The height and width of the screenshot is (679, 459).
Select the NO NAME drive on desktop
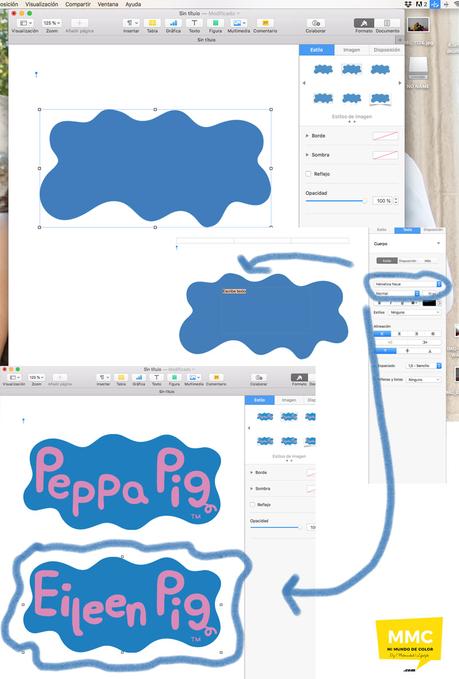coord(418,72)
